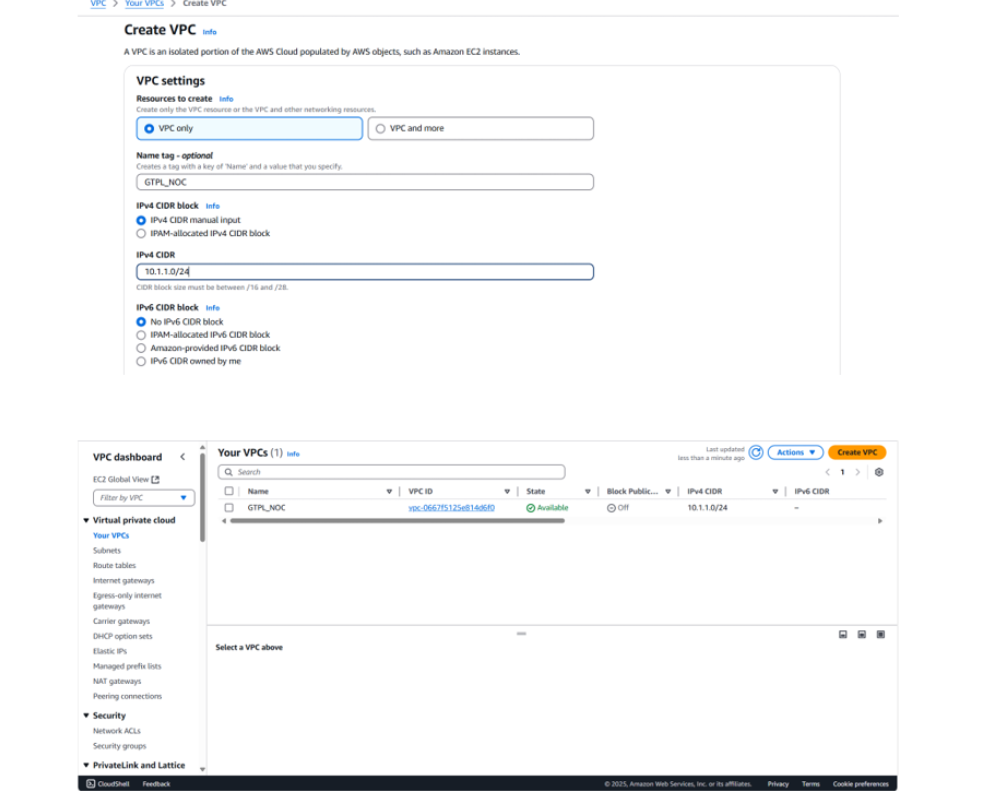Open Subnets in the sidebar

click(x=107, y=550)
